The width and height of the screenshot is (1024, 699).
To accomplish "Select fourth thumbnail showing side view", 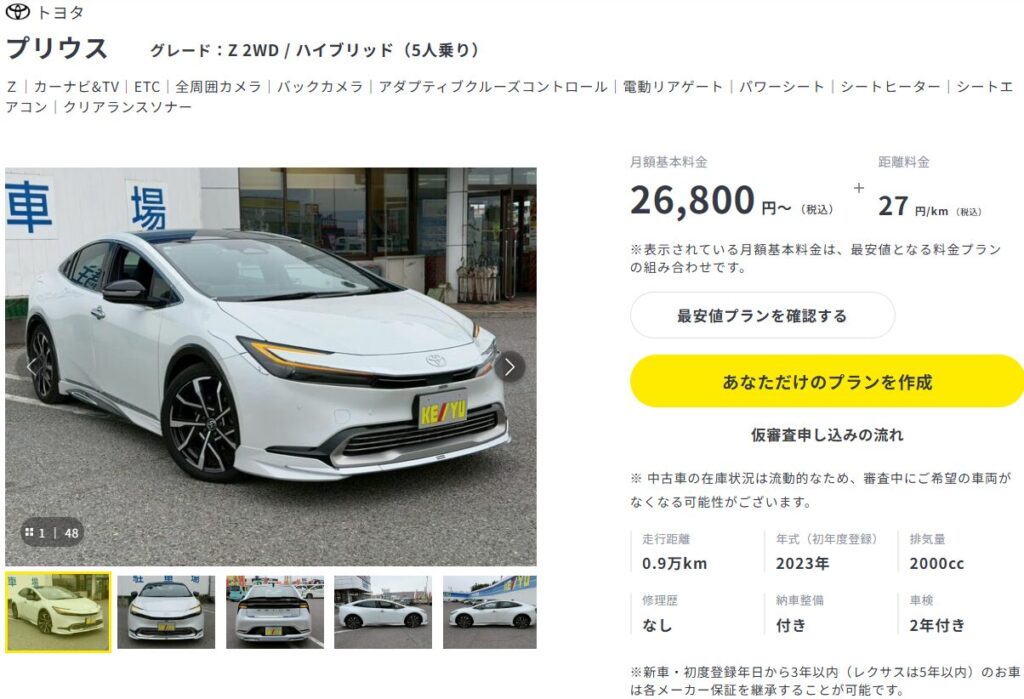I will [x=383, y=612].
